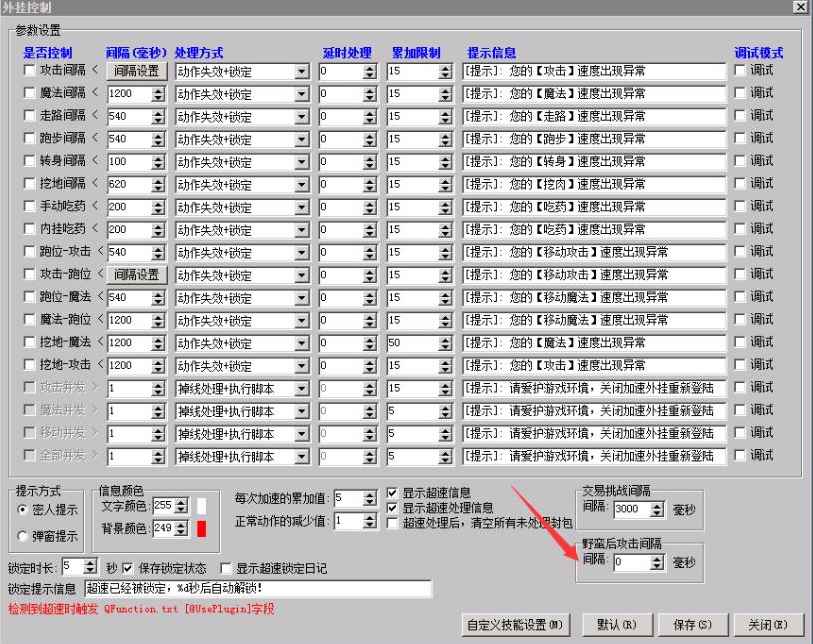The height and width of the screenshot is (644, 813).
Task: Adjust 累加限制 spinner in 攻击间隔 row
Action: tap(445, 72)
